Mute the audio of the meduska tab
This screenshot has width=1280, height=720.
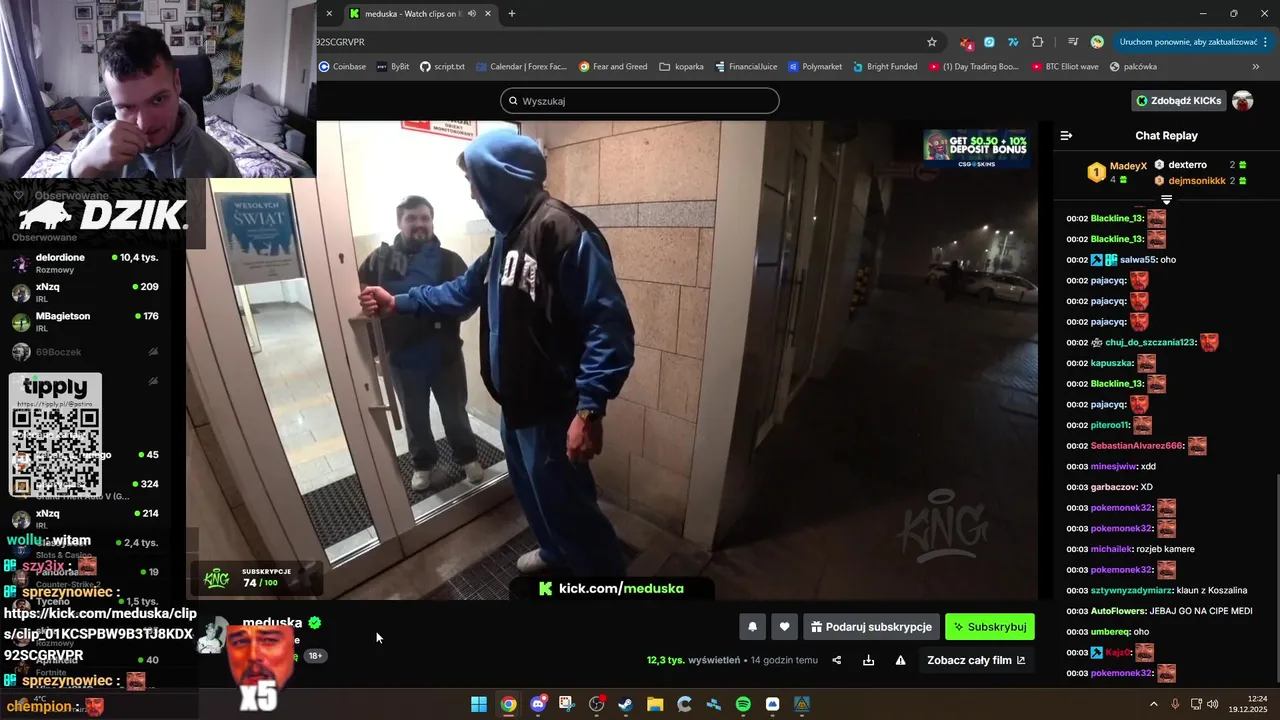tap(471, 14)
